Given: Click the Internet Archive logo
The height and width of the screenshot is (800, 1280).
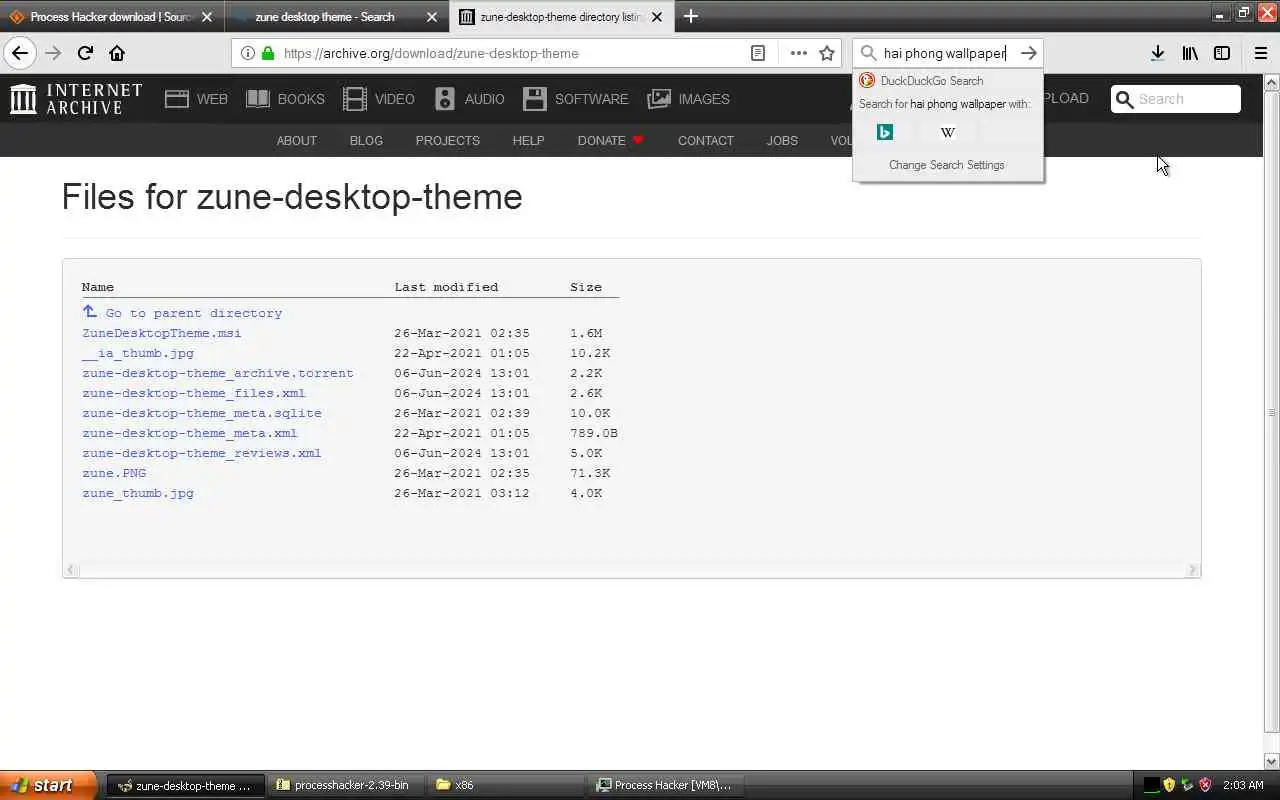Looking at the screenshot, I should (x=77, y=98).
